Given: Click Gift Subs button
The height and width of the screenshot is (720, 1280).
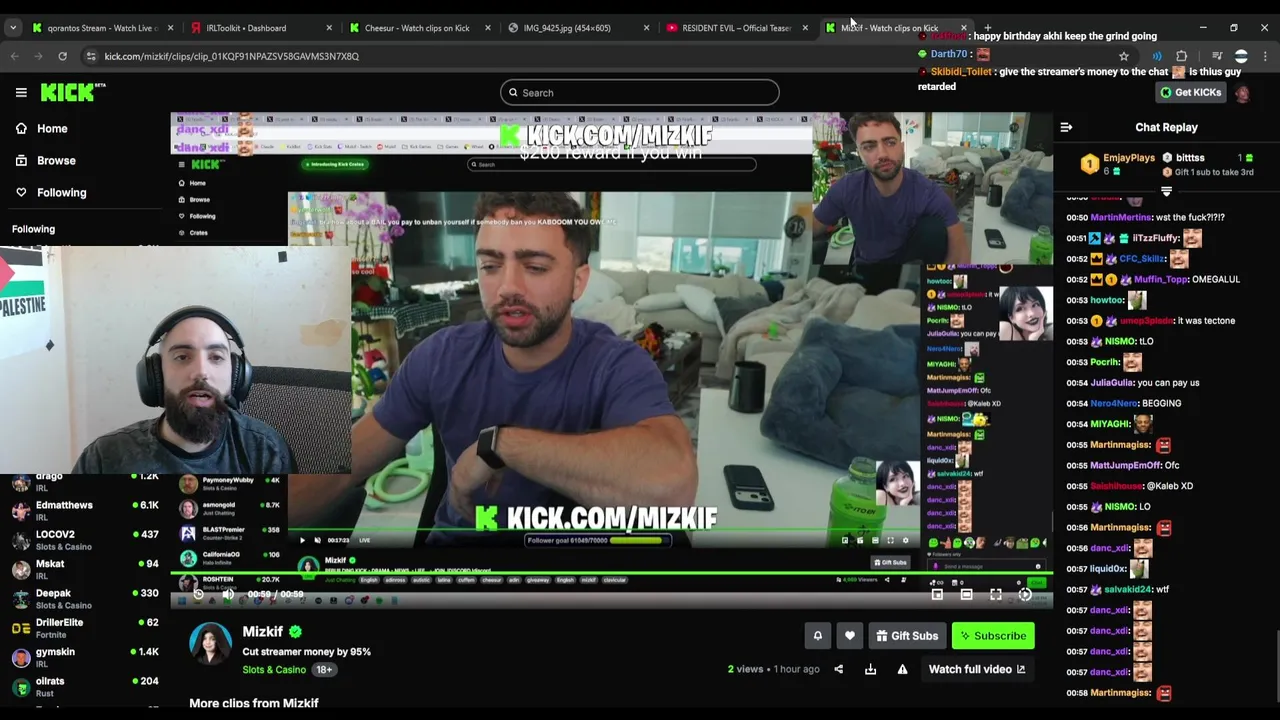Looking at the screenshot, I should tap(907, 636).
